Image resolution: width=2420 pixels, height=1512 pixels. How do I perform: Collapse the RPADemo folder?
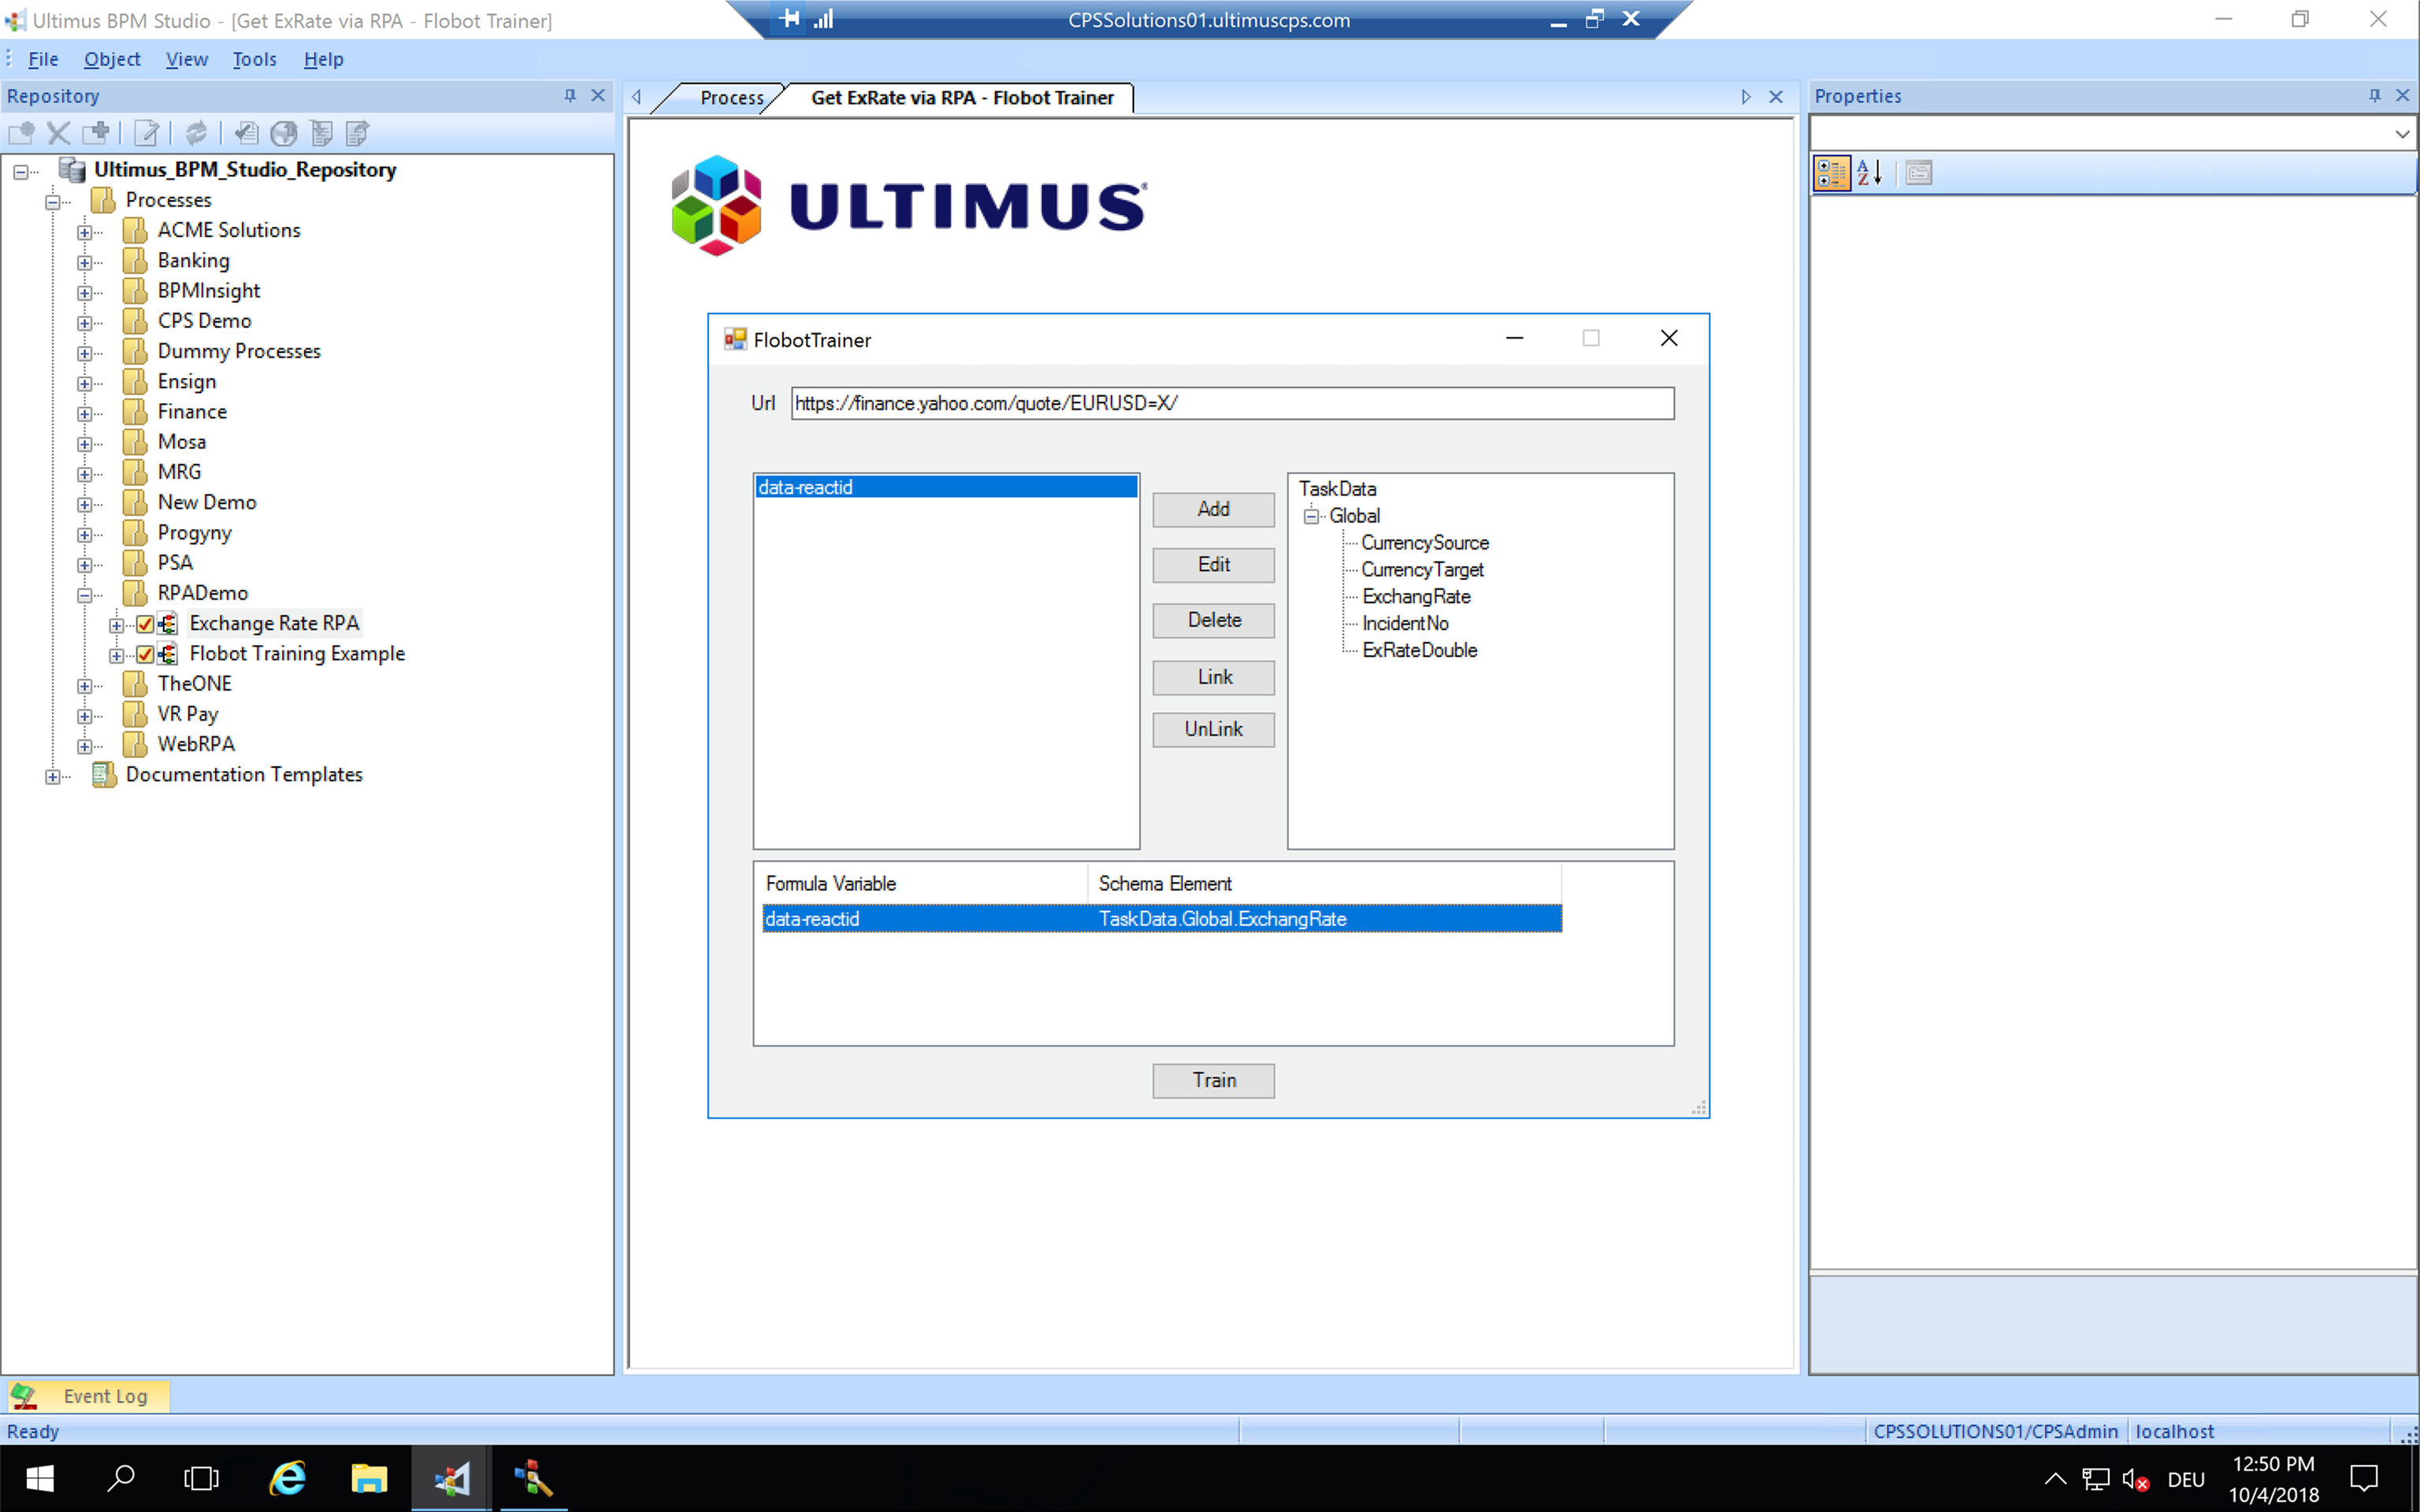tap(85, 595)
